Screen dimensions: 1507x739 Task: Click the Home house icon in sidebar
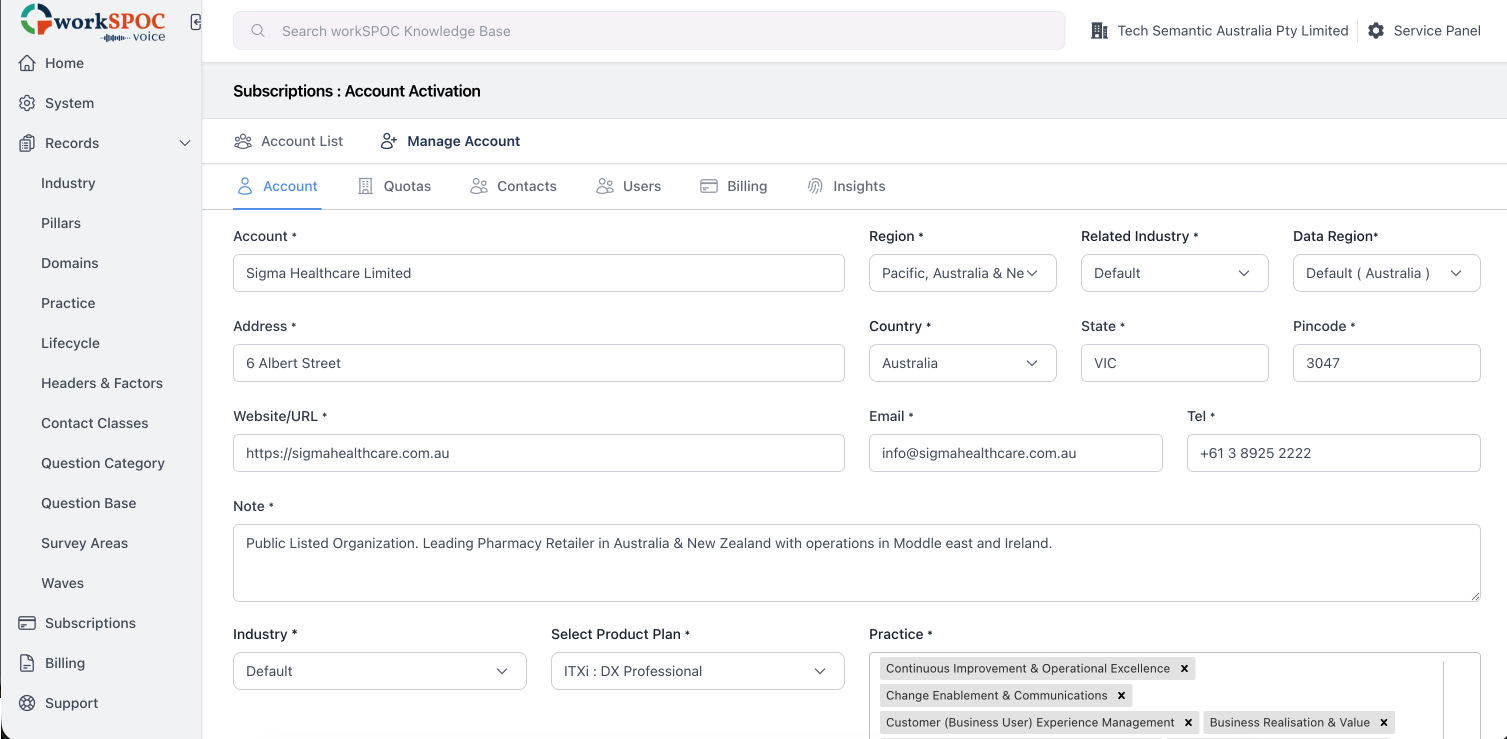pos(27,63)
